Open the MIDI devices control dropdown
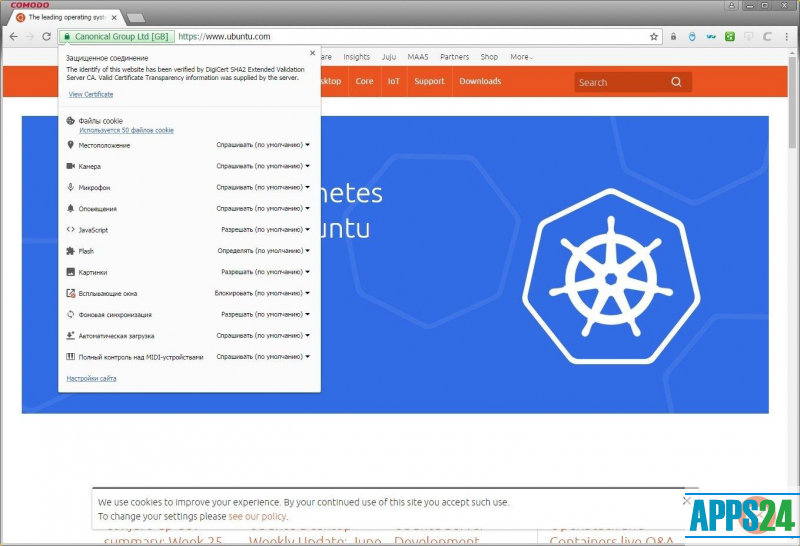Viewport: 800px width, 546px height. 263,357
